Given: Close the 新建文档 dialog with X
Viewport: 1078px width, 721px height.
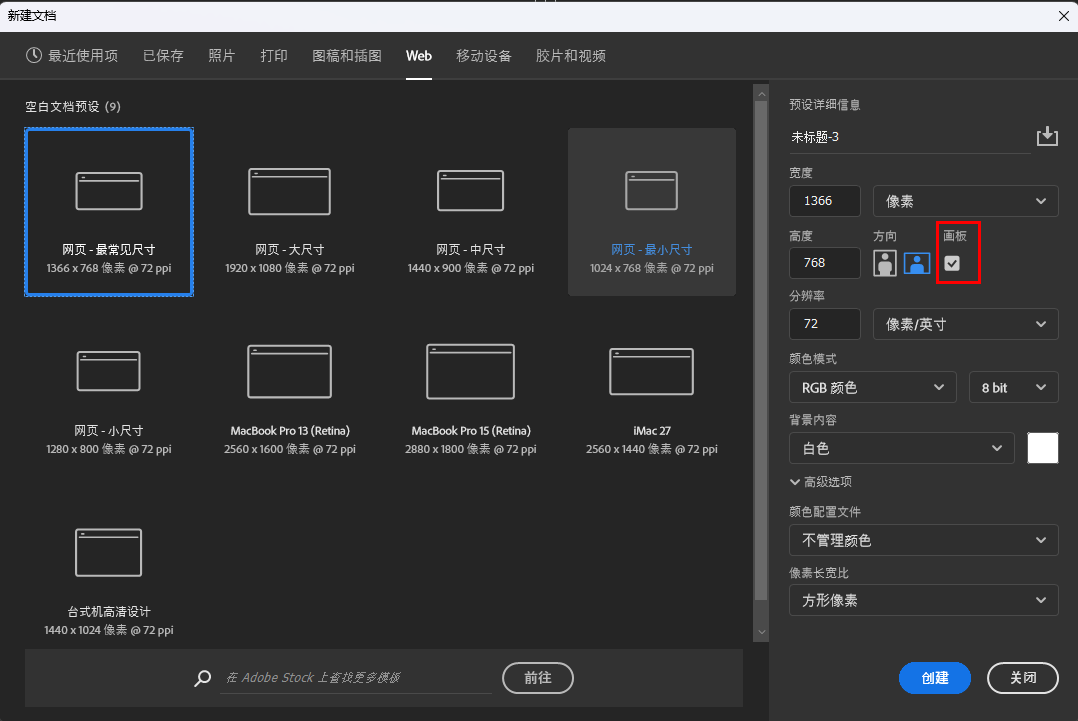Looking at the screenshot, I should (x=1064, y=16).
